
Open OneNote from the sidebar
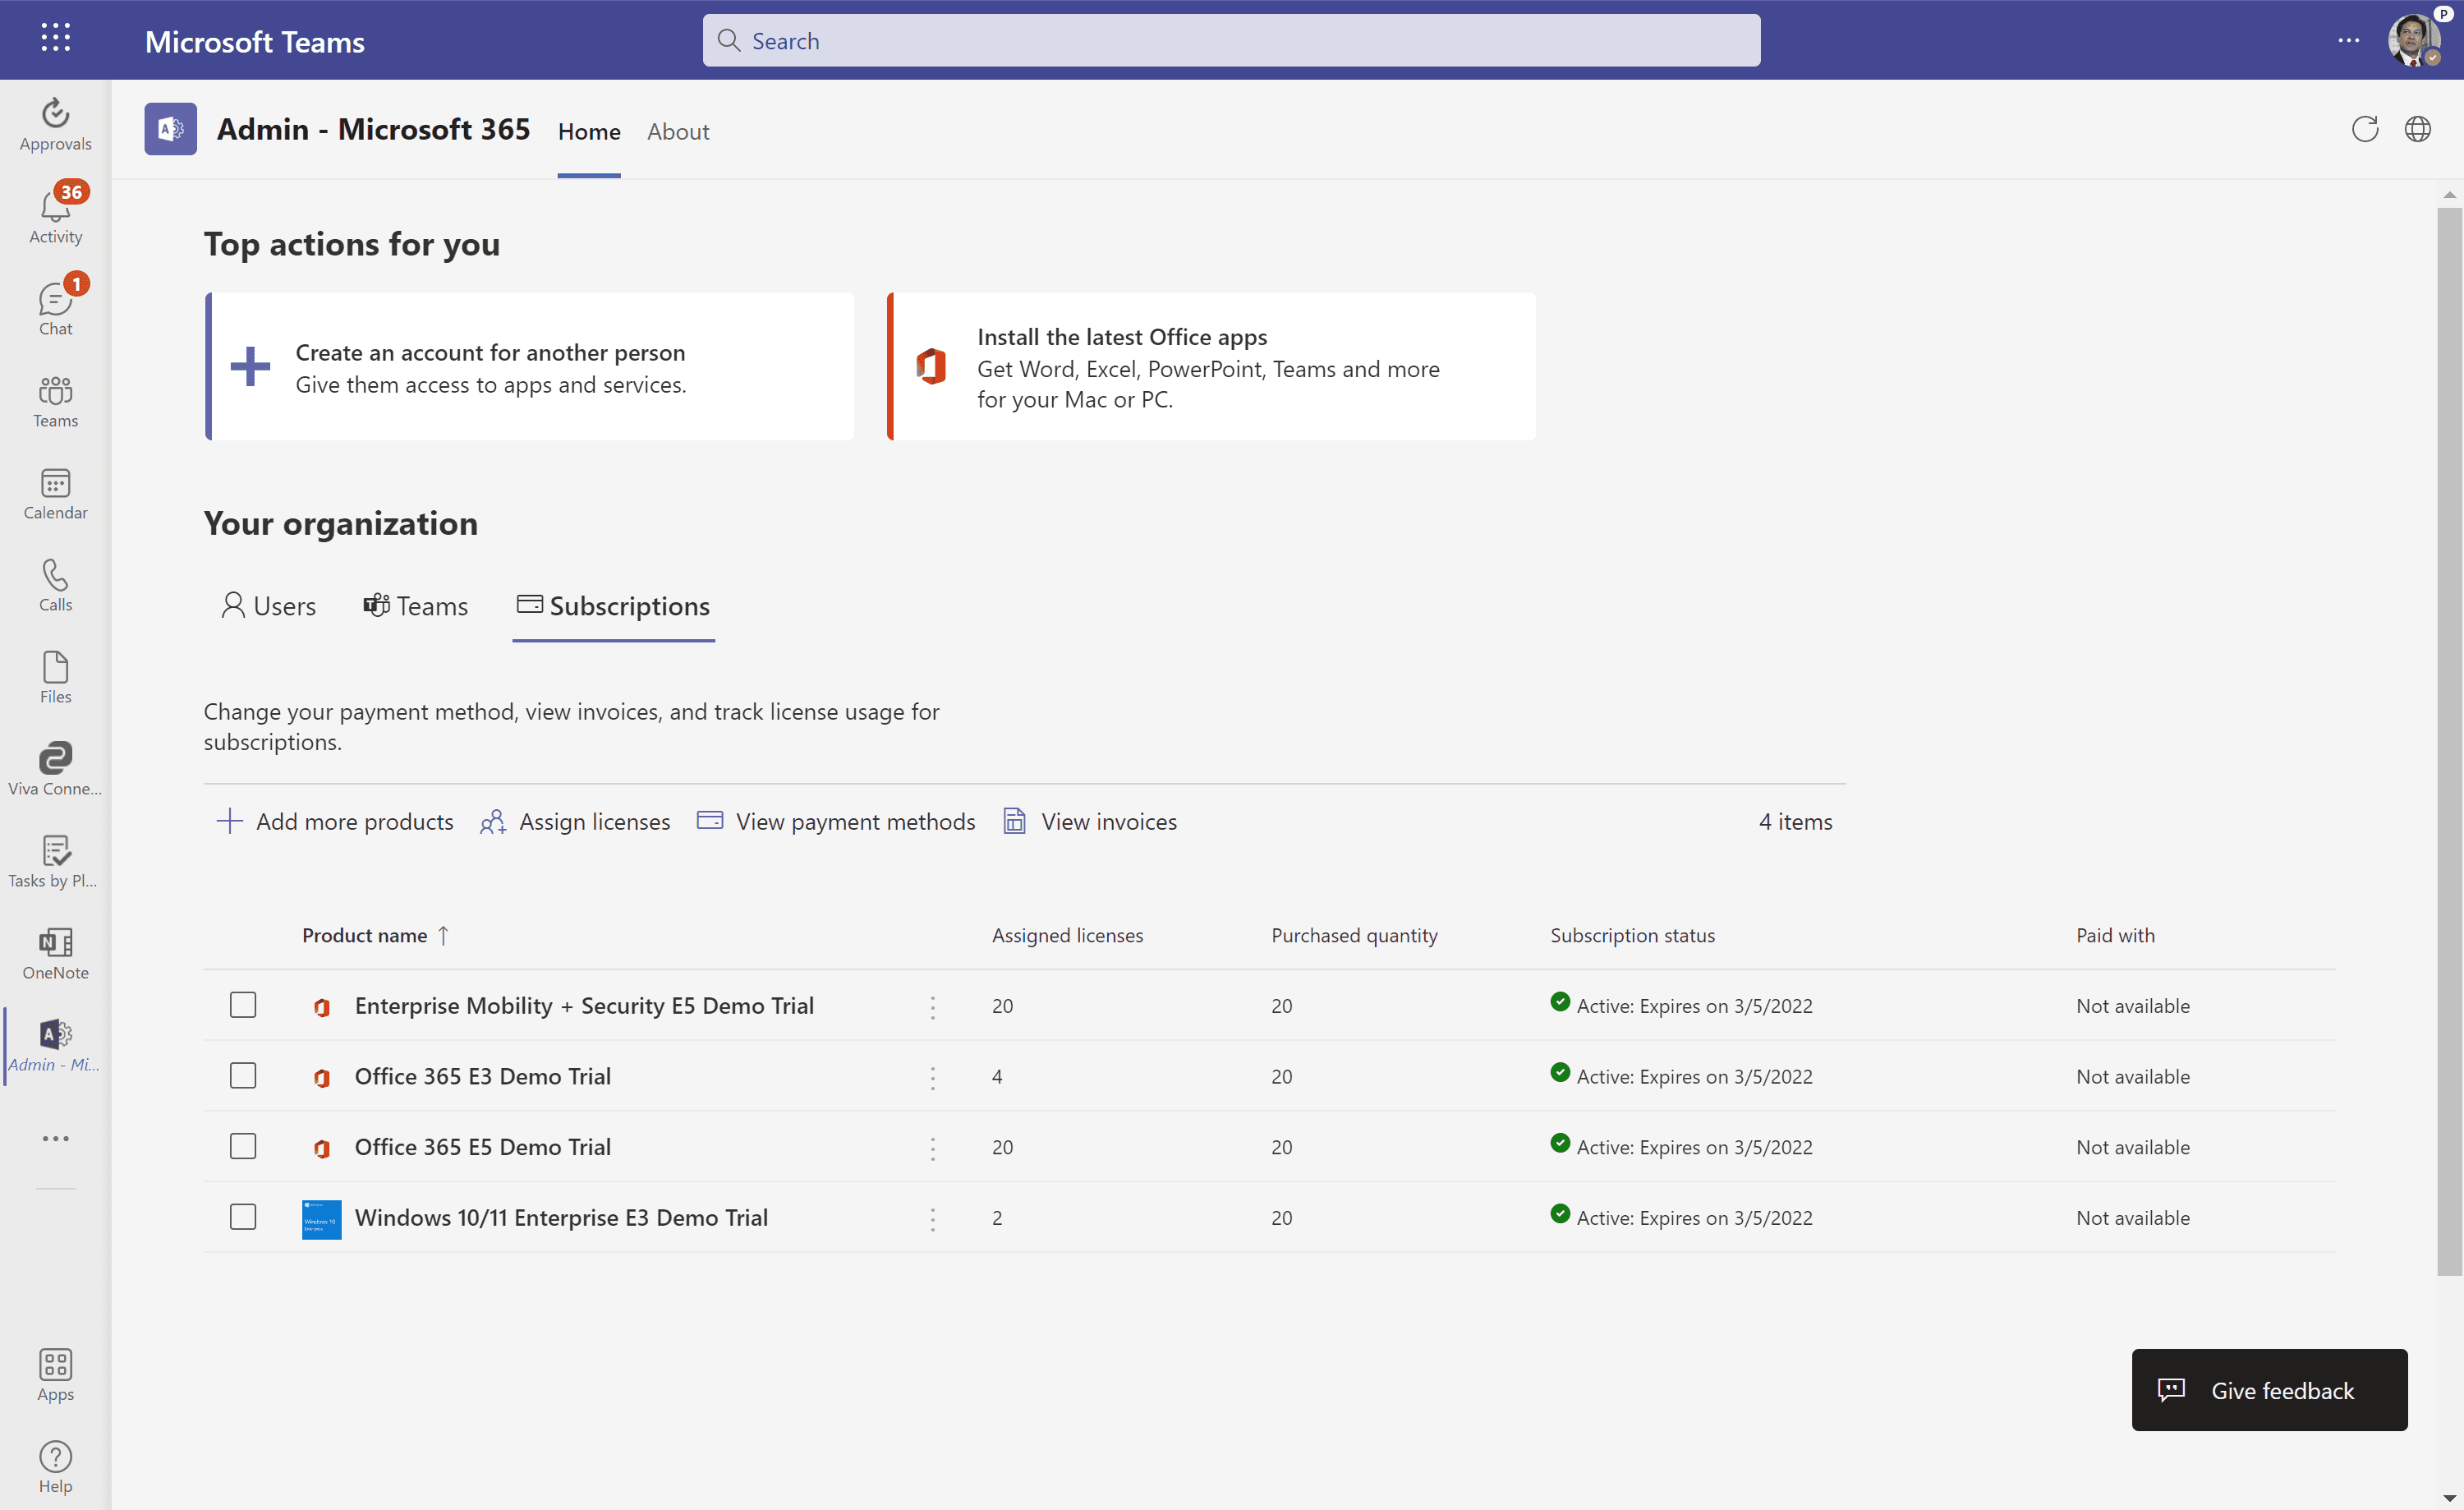pyautogui.click(x=55, y=952)
